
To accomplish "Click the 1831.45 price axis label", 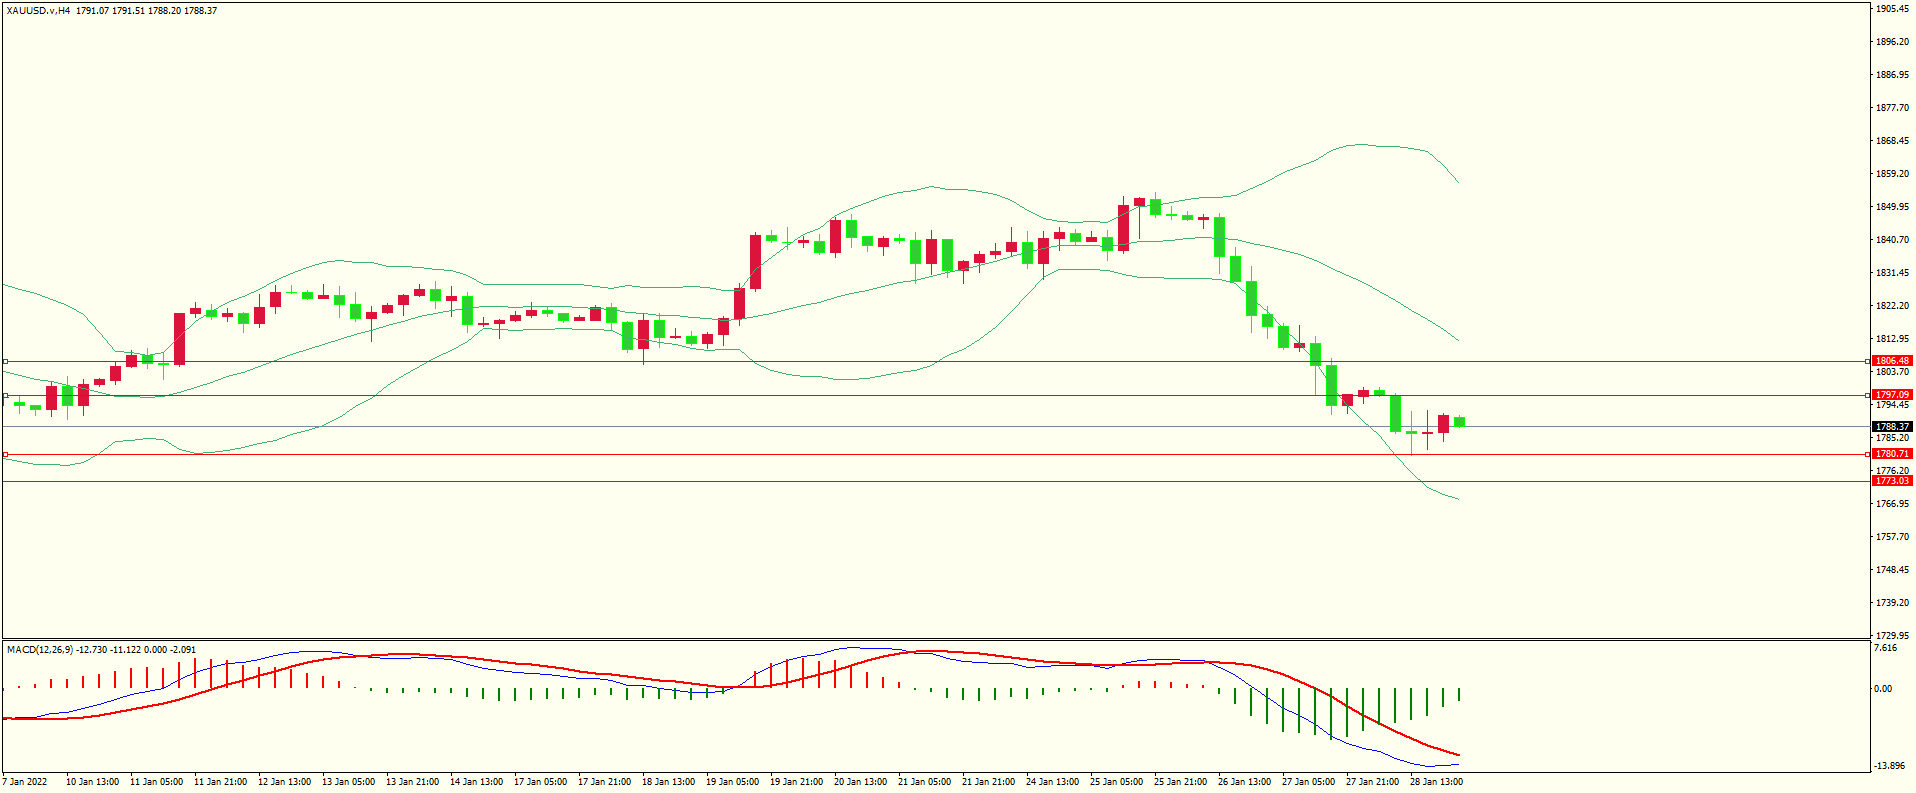I will [1893, 273].
